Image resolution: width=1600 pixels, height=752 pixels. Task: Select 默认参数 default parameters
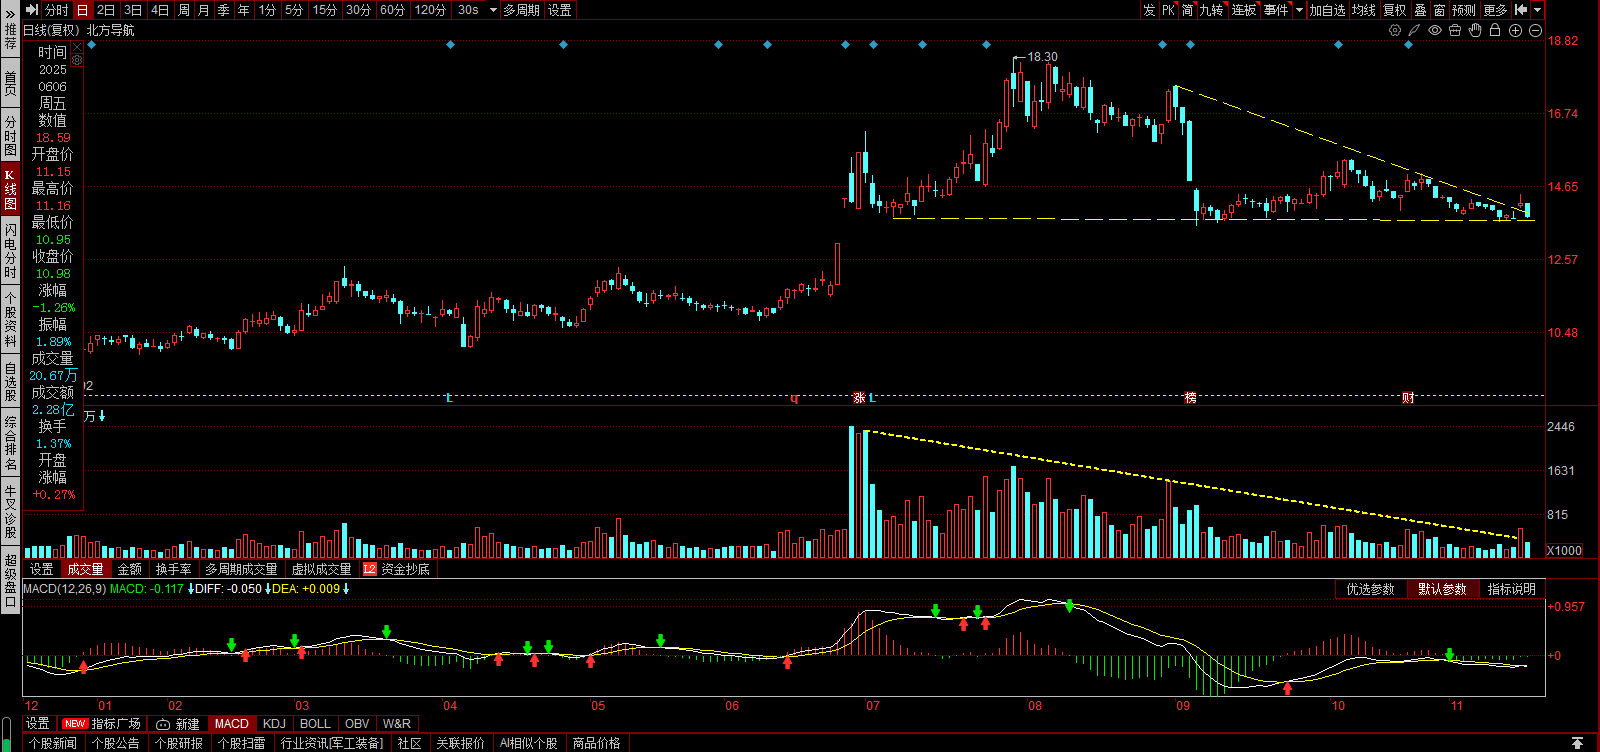pyautogui.click(x=1442, y=589)
